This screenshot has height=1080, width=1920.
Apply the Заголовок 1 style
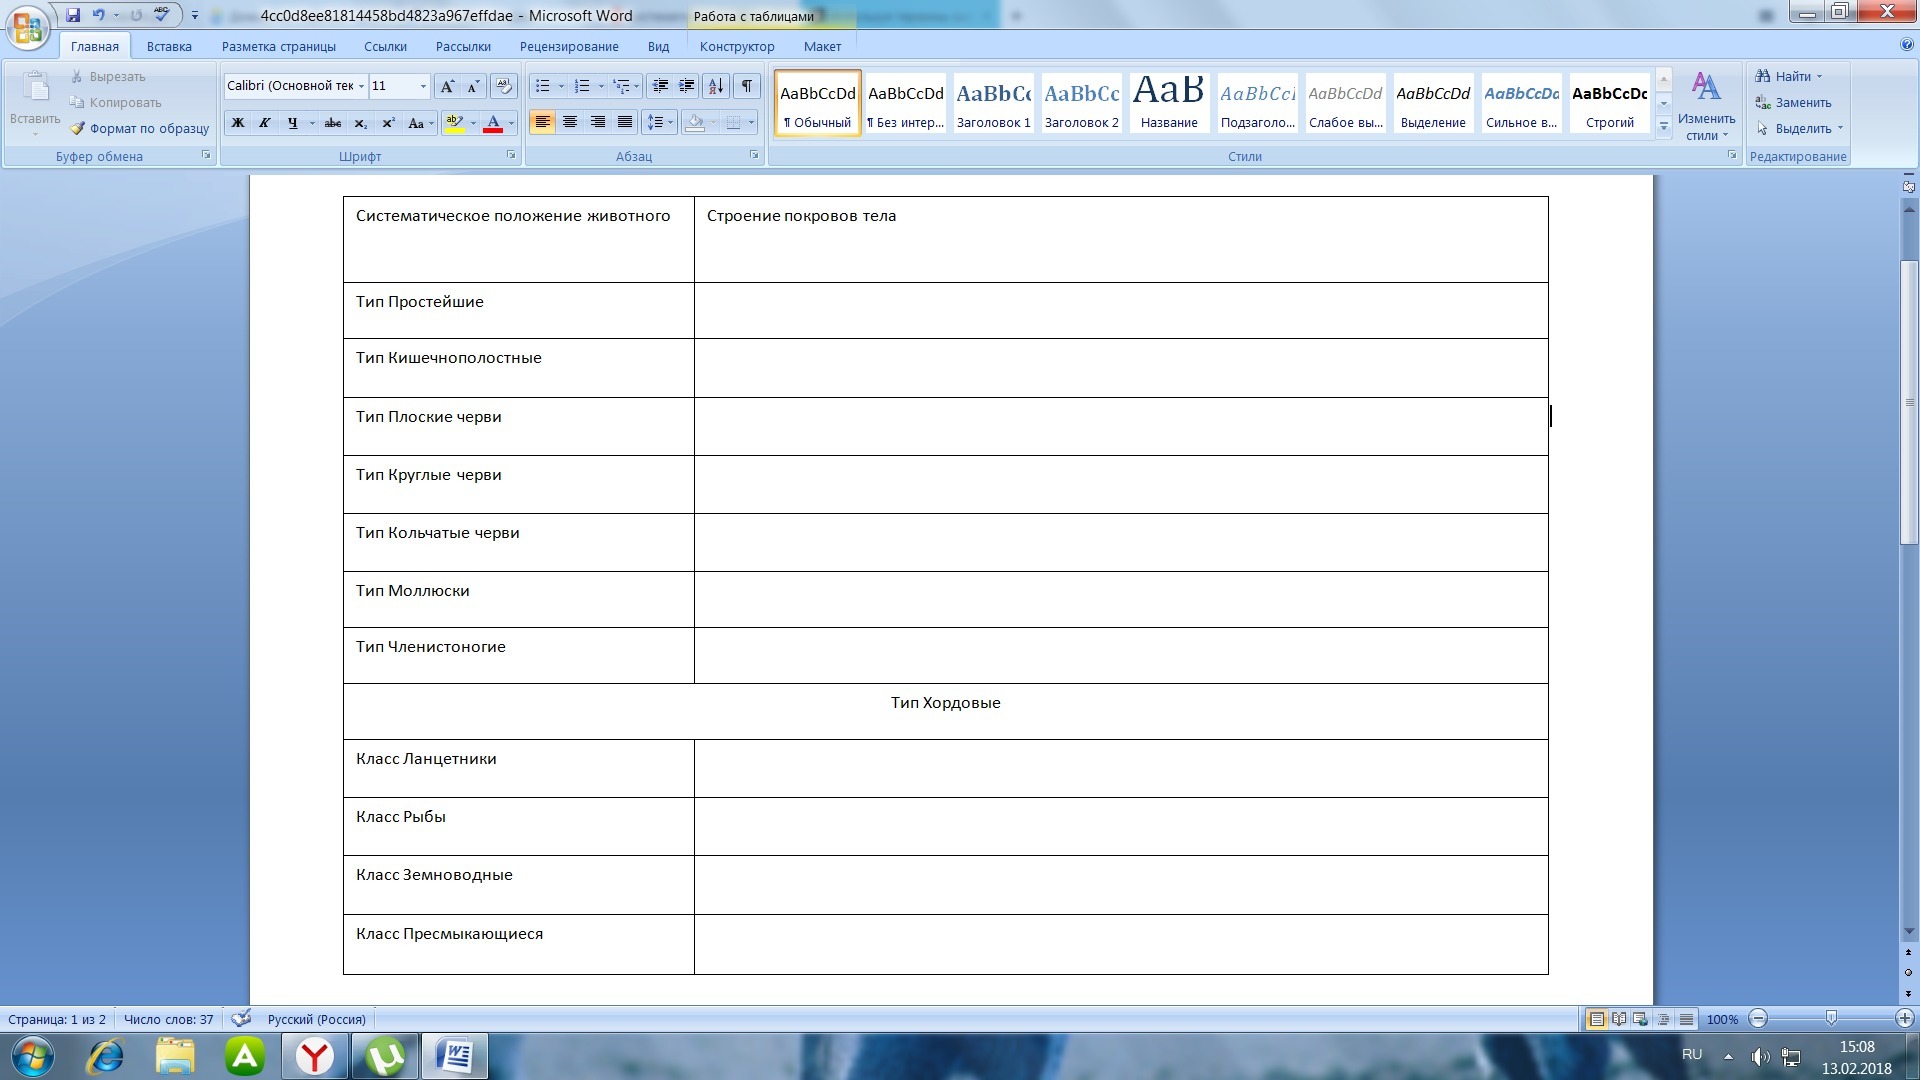993,103
